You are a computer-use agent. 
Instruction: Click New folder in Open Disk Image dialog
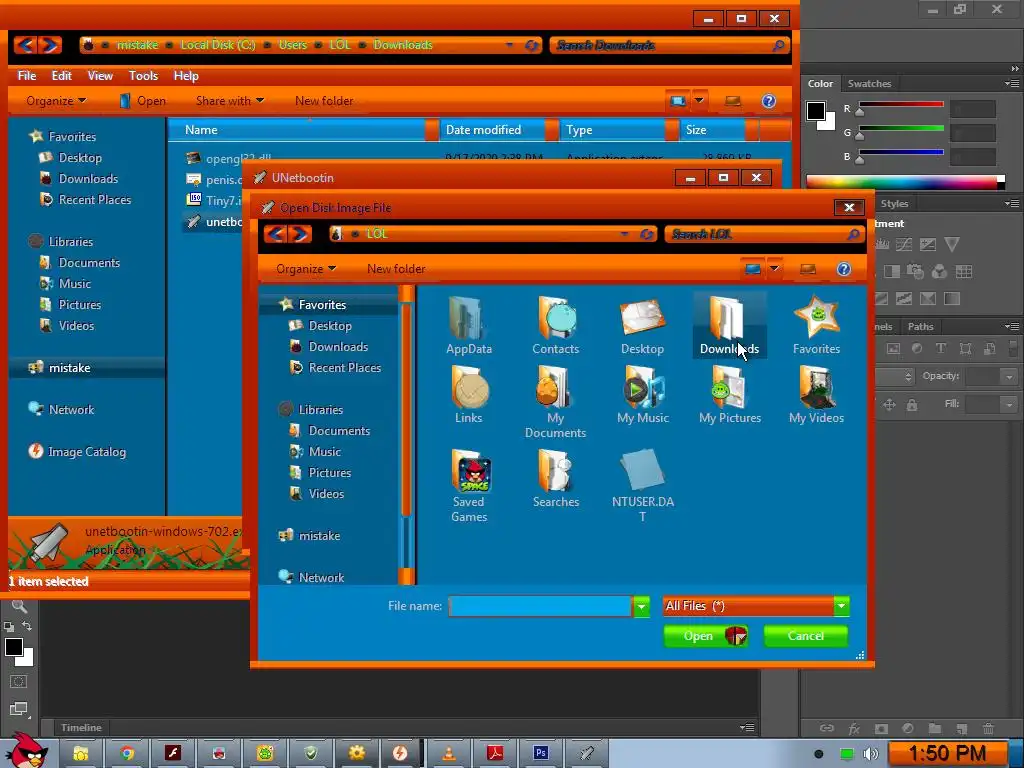[x=396, y=268]
